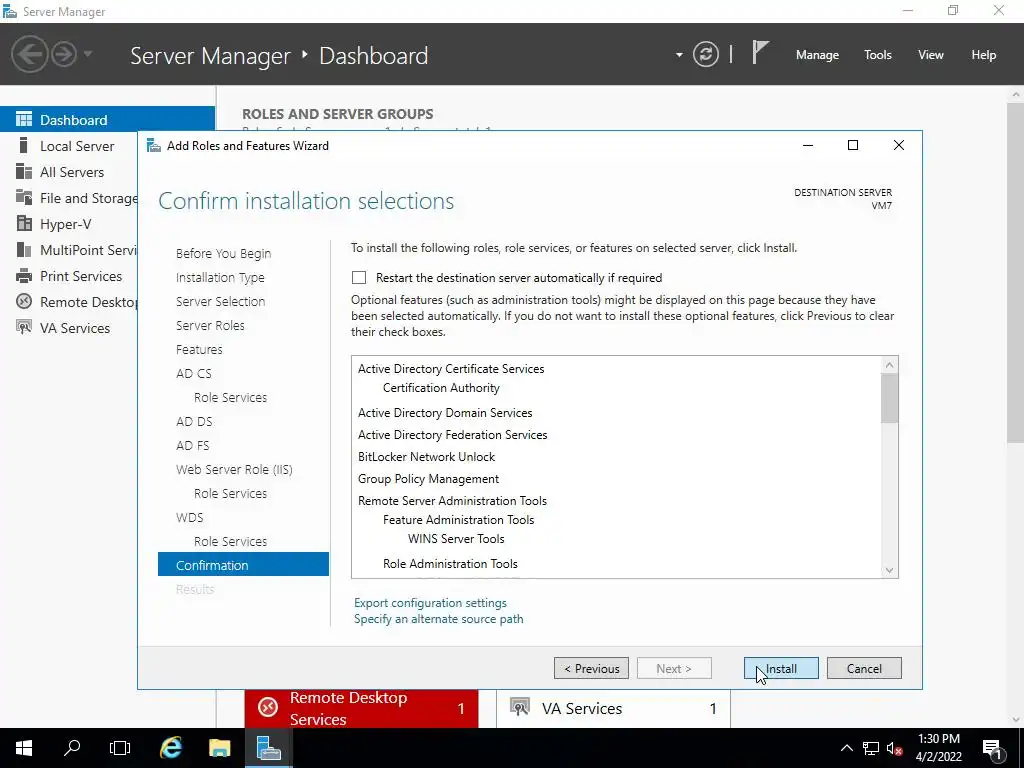Image resolution: width=1024 pixels, height=768 pixels.
Task: Go to WDS wizard step
Action: click(x=189, y=517)
